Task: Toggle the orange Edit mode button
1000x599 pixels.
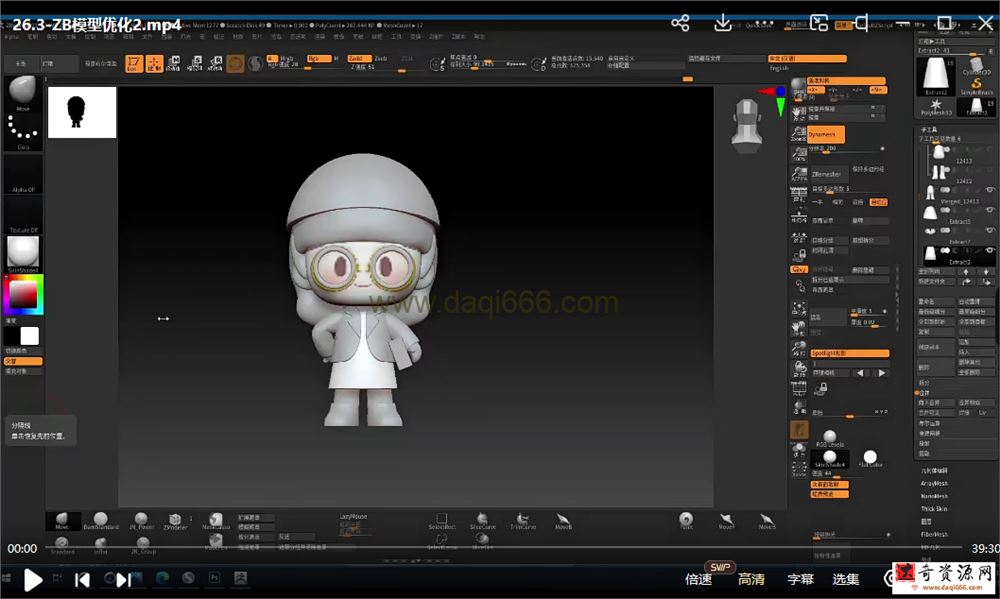Action: coord(134,63)
